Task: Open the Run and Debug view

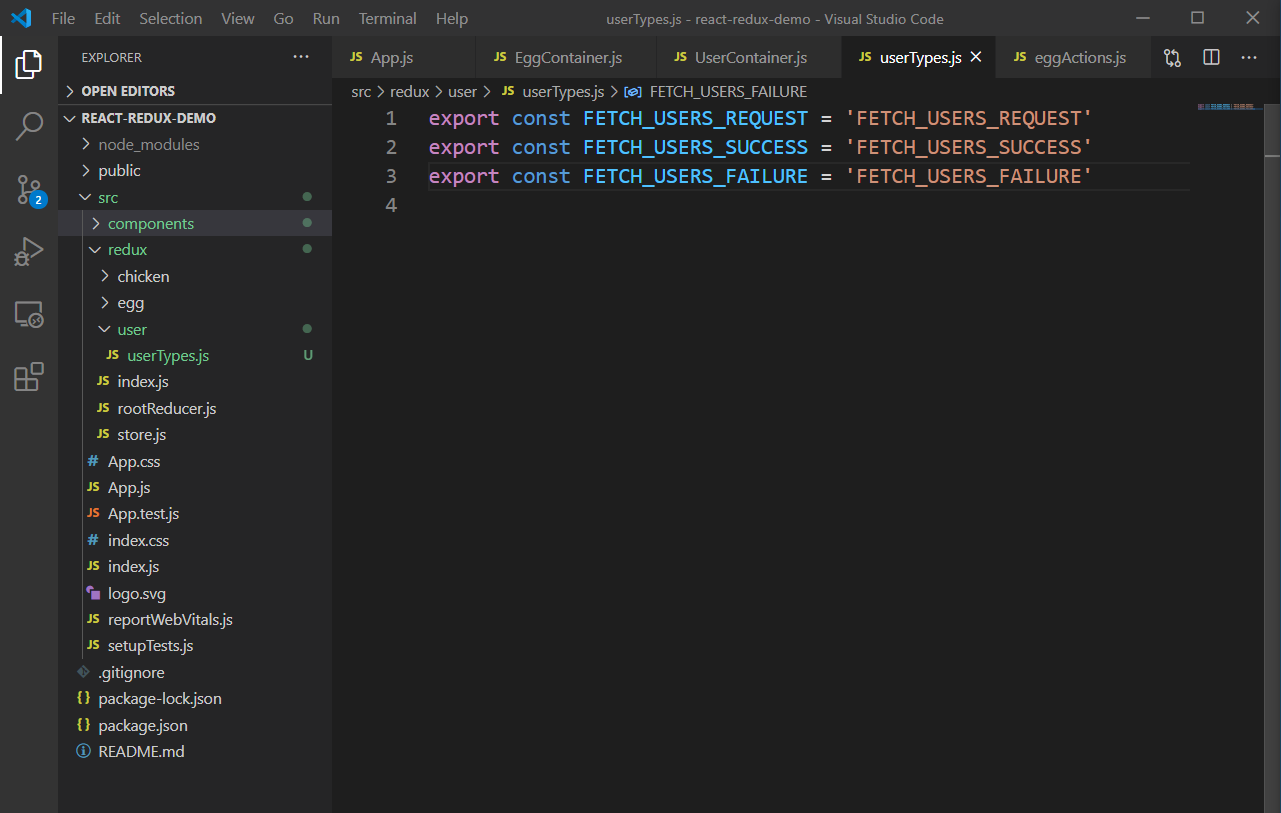Action: [x=29, y=251]
